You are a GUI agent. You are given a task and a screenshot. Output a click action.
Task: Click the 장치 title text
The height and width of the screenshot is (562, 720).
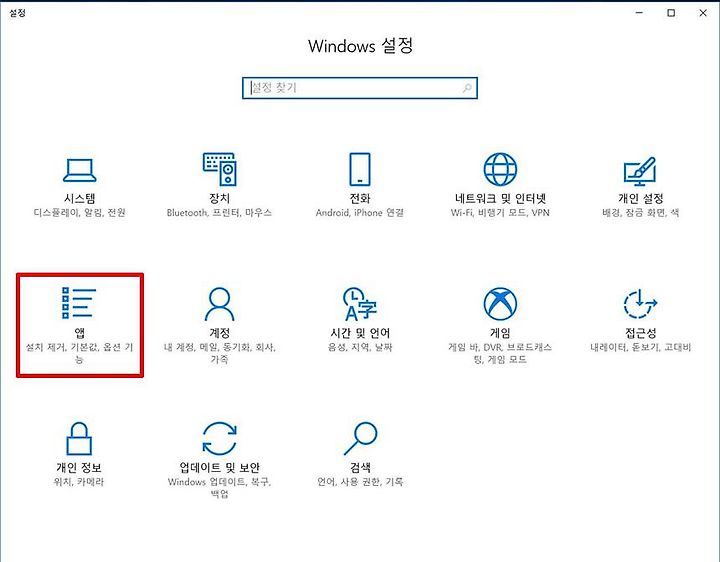[x=219, y=198]
